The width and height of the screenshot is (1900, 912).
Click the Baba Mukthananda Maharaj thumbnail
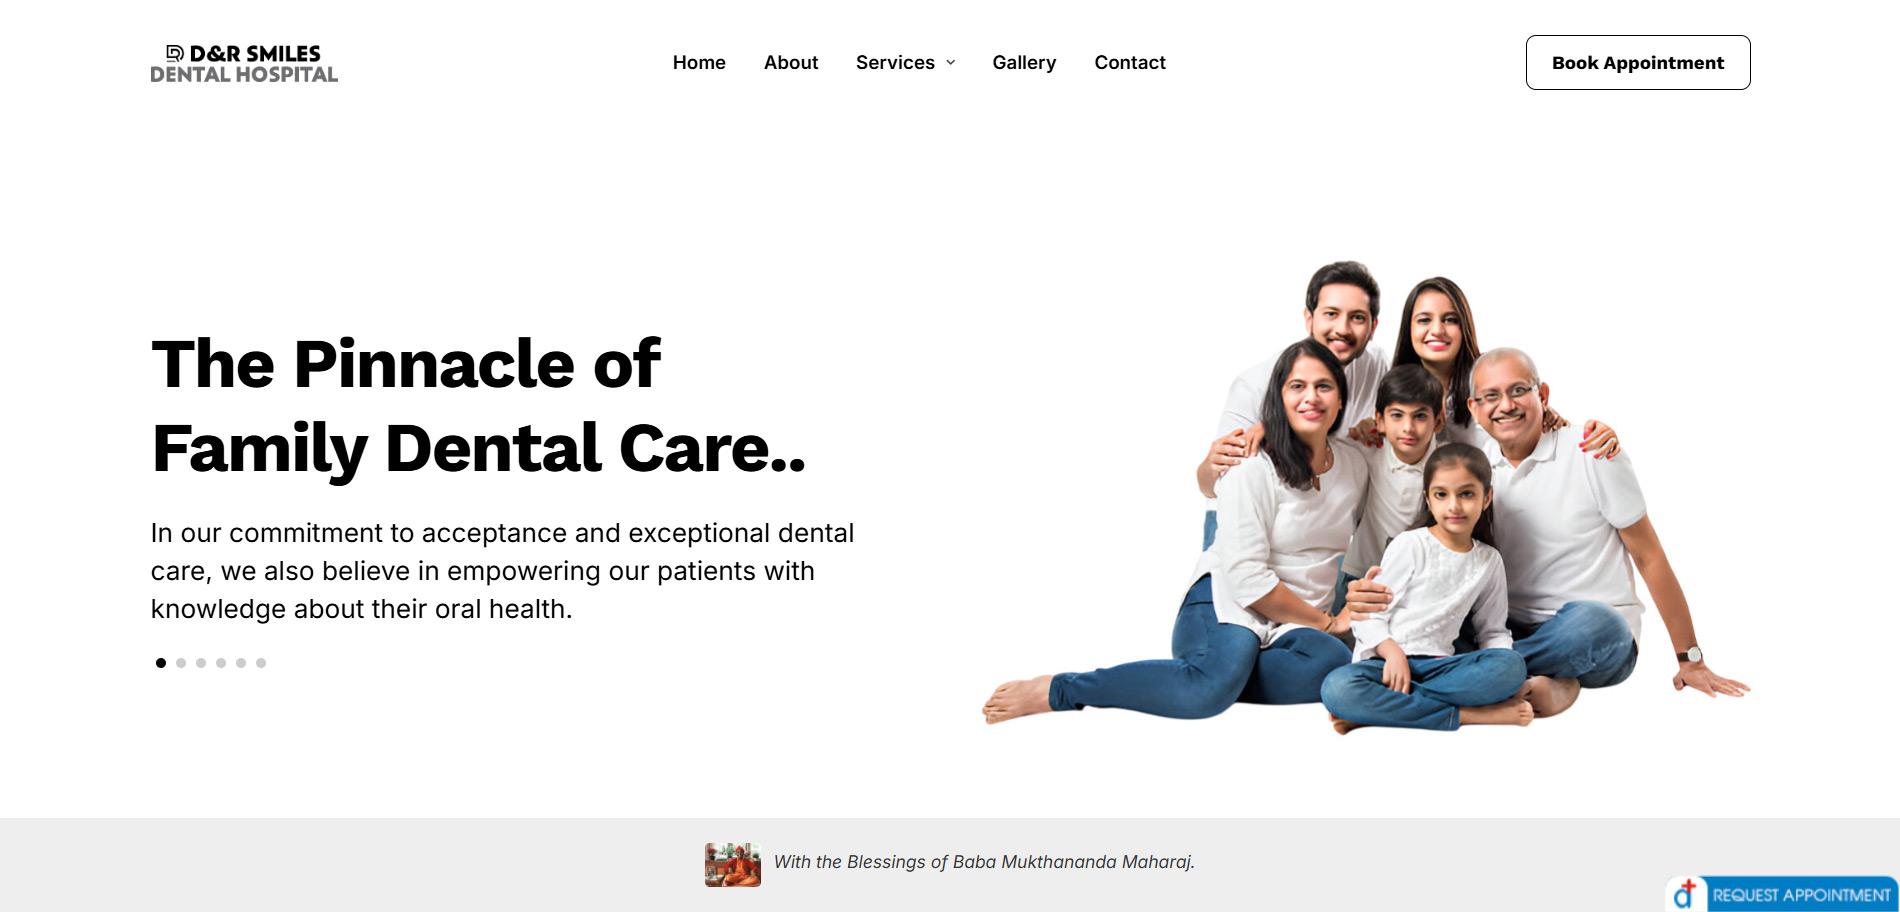[733, 864]
